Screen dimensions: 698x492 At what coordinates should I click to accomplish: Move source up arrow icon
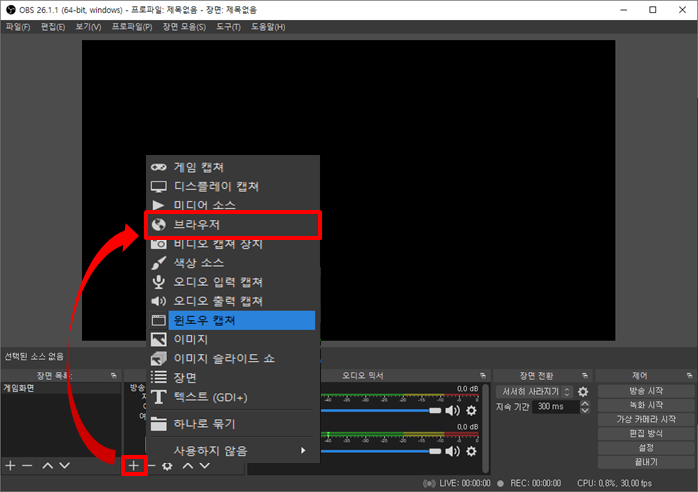point(188,466)
